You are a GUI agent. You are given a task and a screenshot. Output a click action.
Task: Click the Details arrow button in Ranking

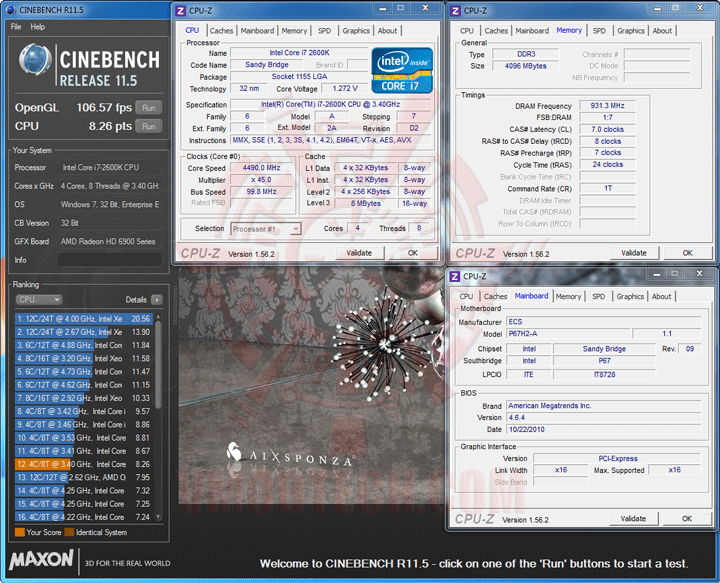[157, 300]
